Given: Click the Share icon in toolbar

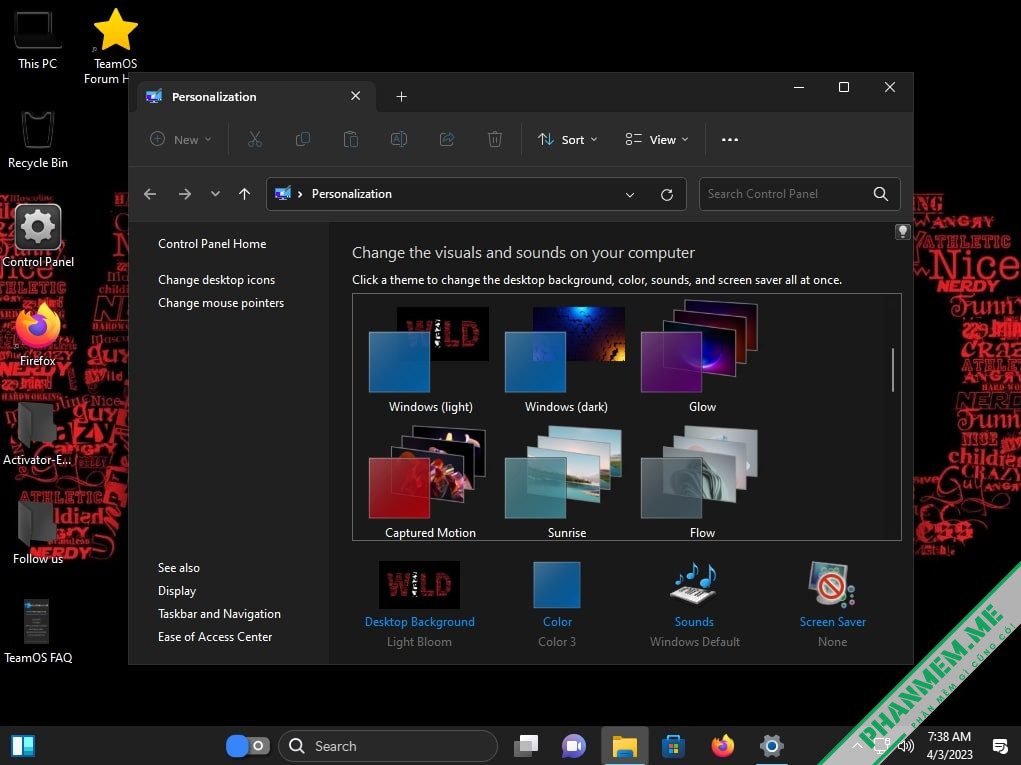Looking at the screenshot, I should point(447,139).
